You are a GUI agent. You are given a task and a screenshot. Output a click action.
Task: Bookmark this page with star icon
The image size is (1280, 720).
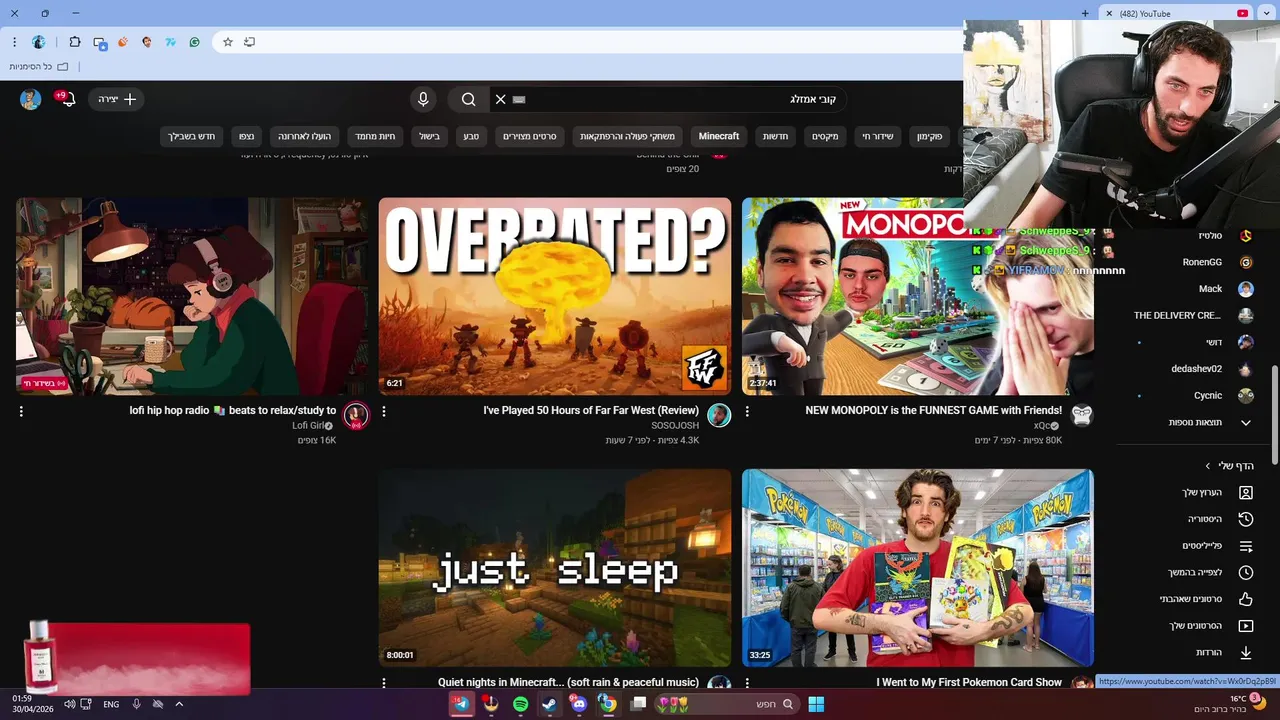(228, 42)
